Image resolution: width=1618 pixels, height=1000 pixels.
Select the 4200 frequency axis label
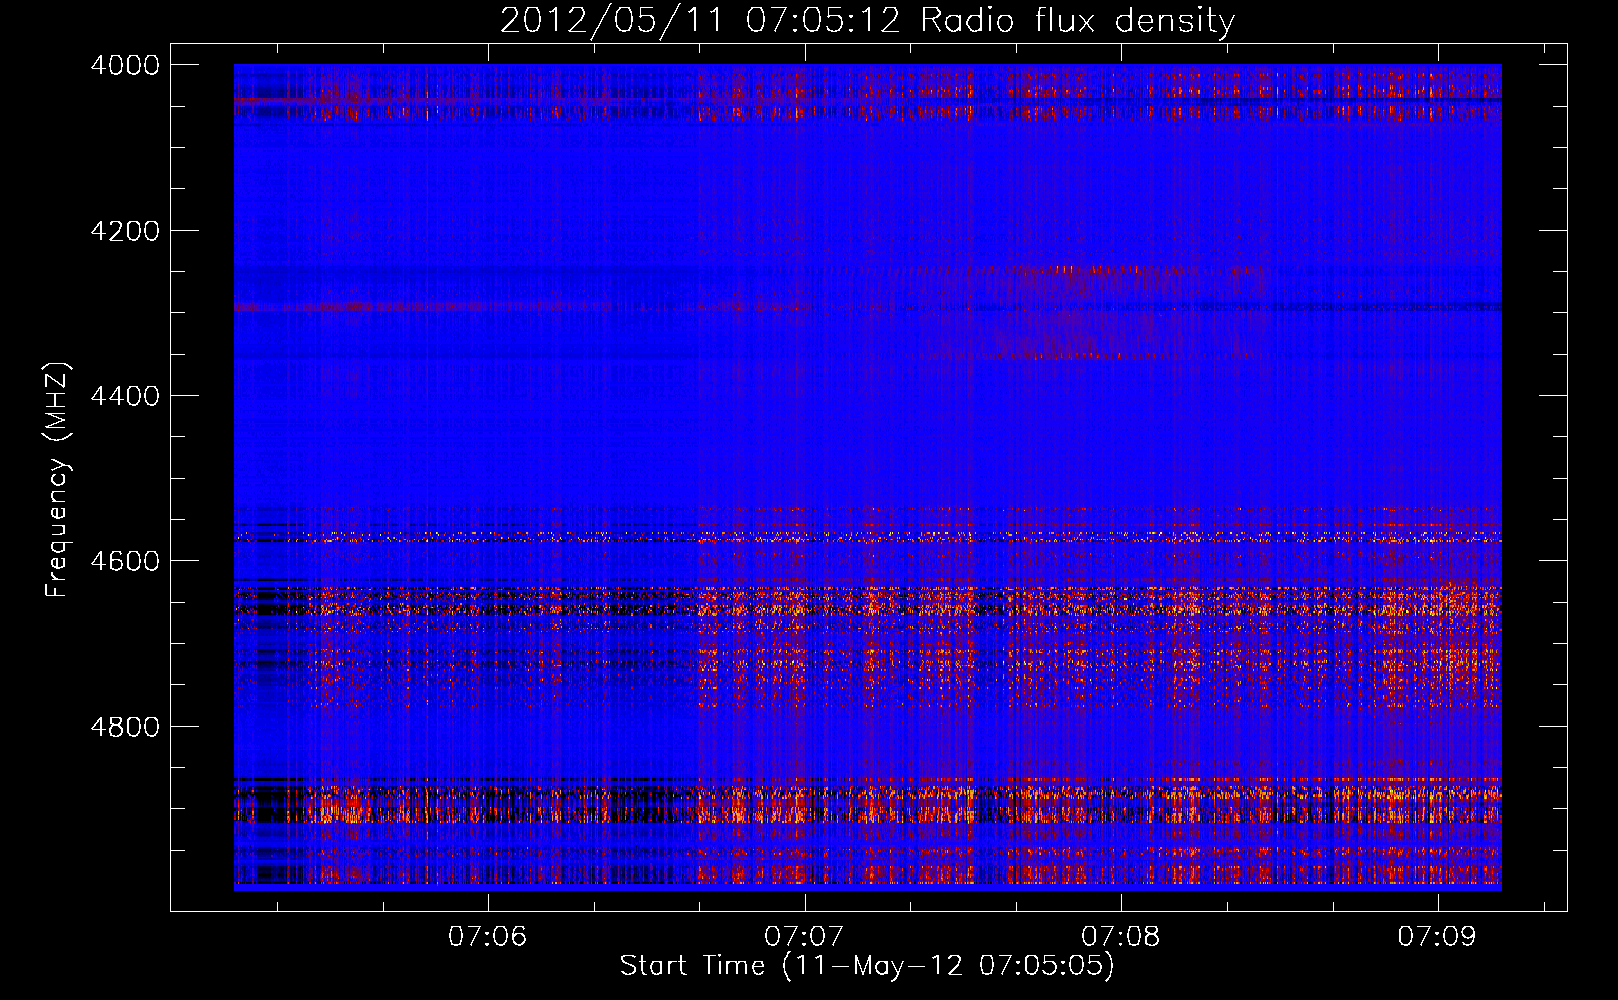click(125, 231)
